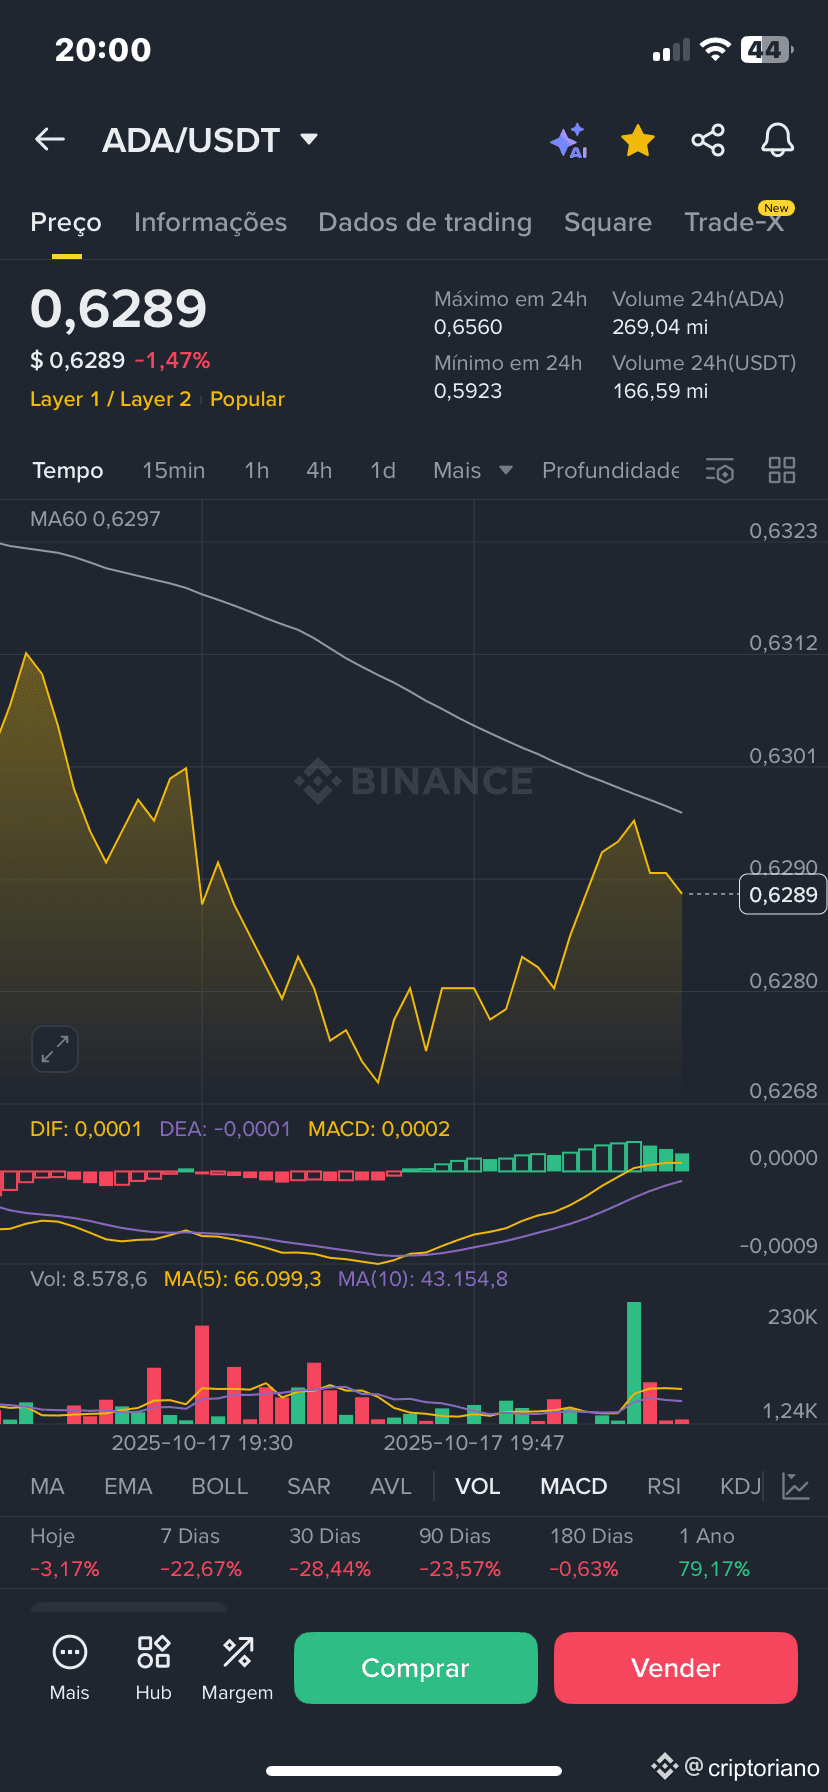Open the Margem trading icon
This screenshot has width=828, height=1792.
[x=237, y=1667]
